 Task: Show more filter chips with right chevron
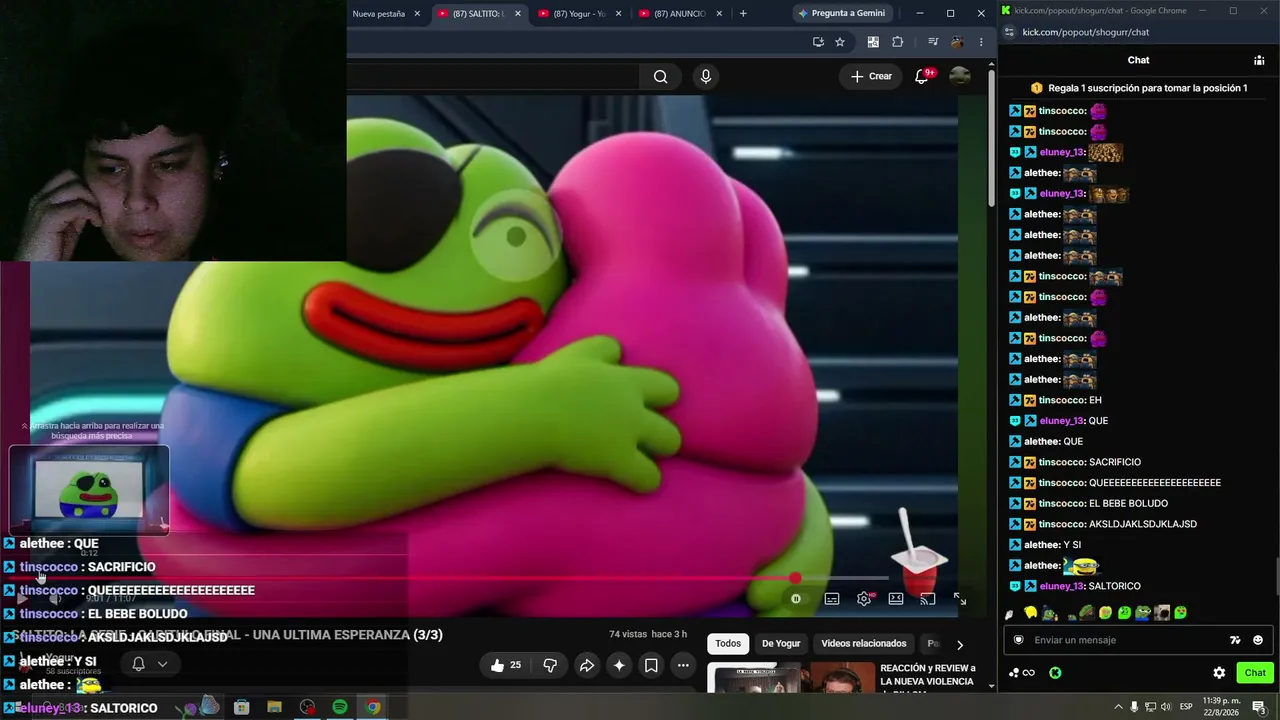click(960, 645)
